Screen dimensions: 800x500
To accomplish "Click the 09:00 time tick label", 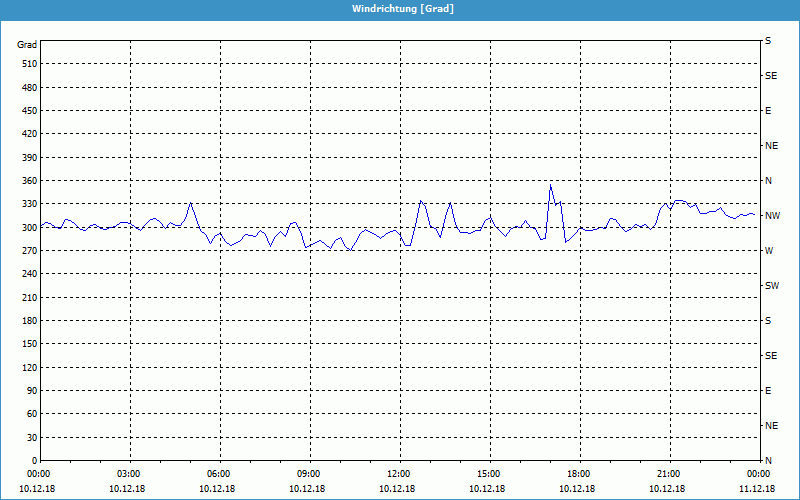I will [309, 474].
